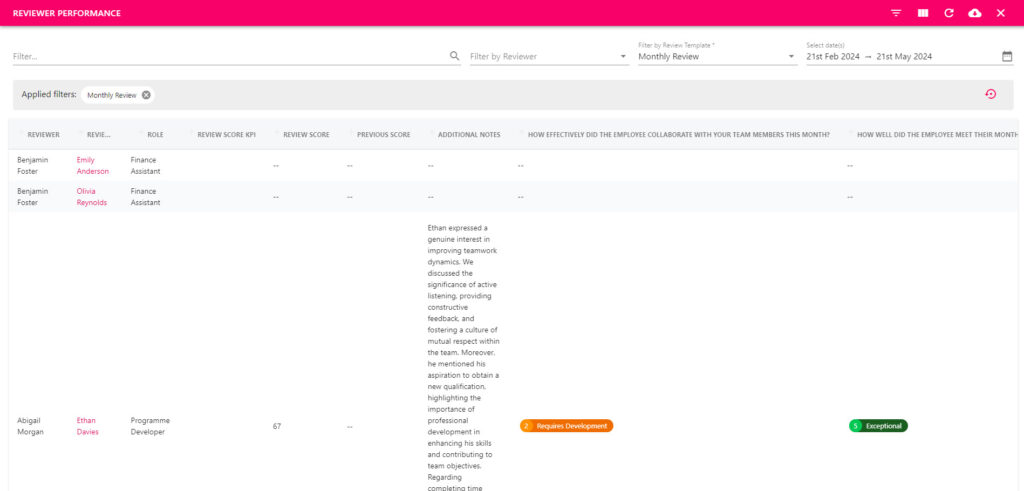Sort by the collaboration question column header
1024x491 pixels.
tap(679, 135)
